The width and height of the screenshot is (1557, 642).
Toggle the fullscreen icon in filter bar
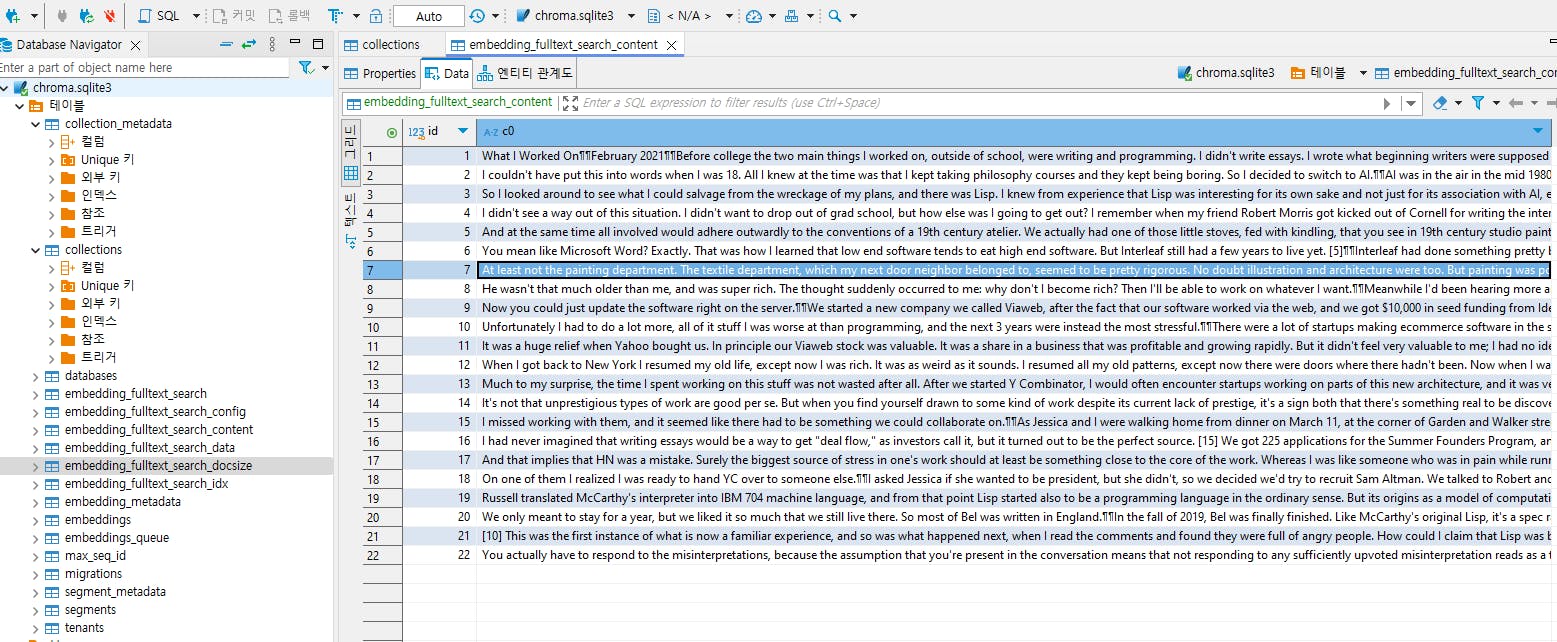click(570, 102)
